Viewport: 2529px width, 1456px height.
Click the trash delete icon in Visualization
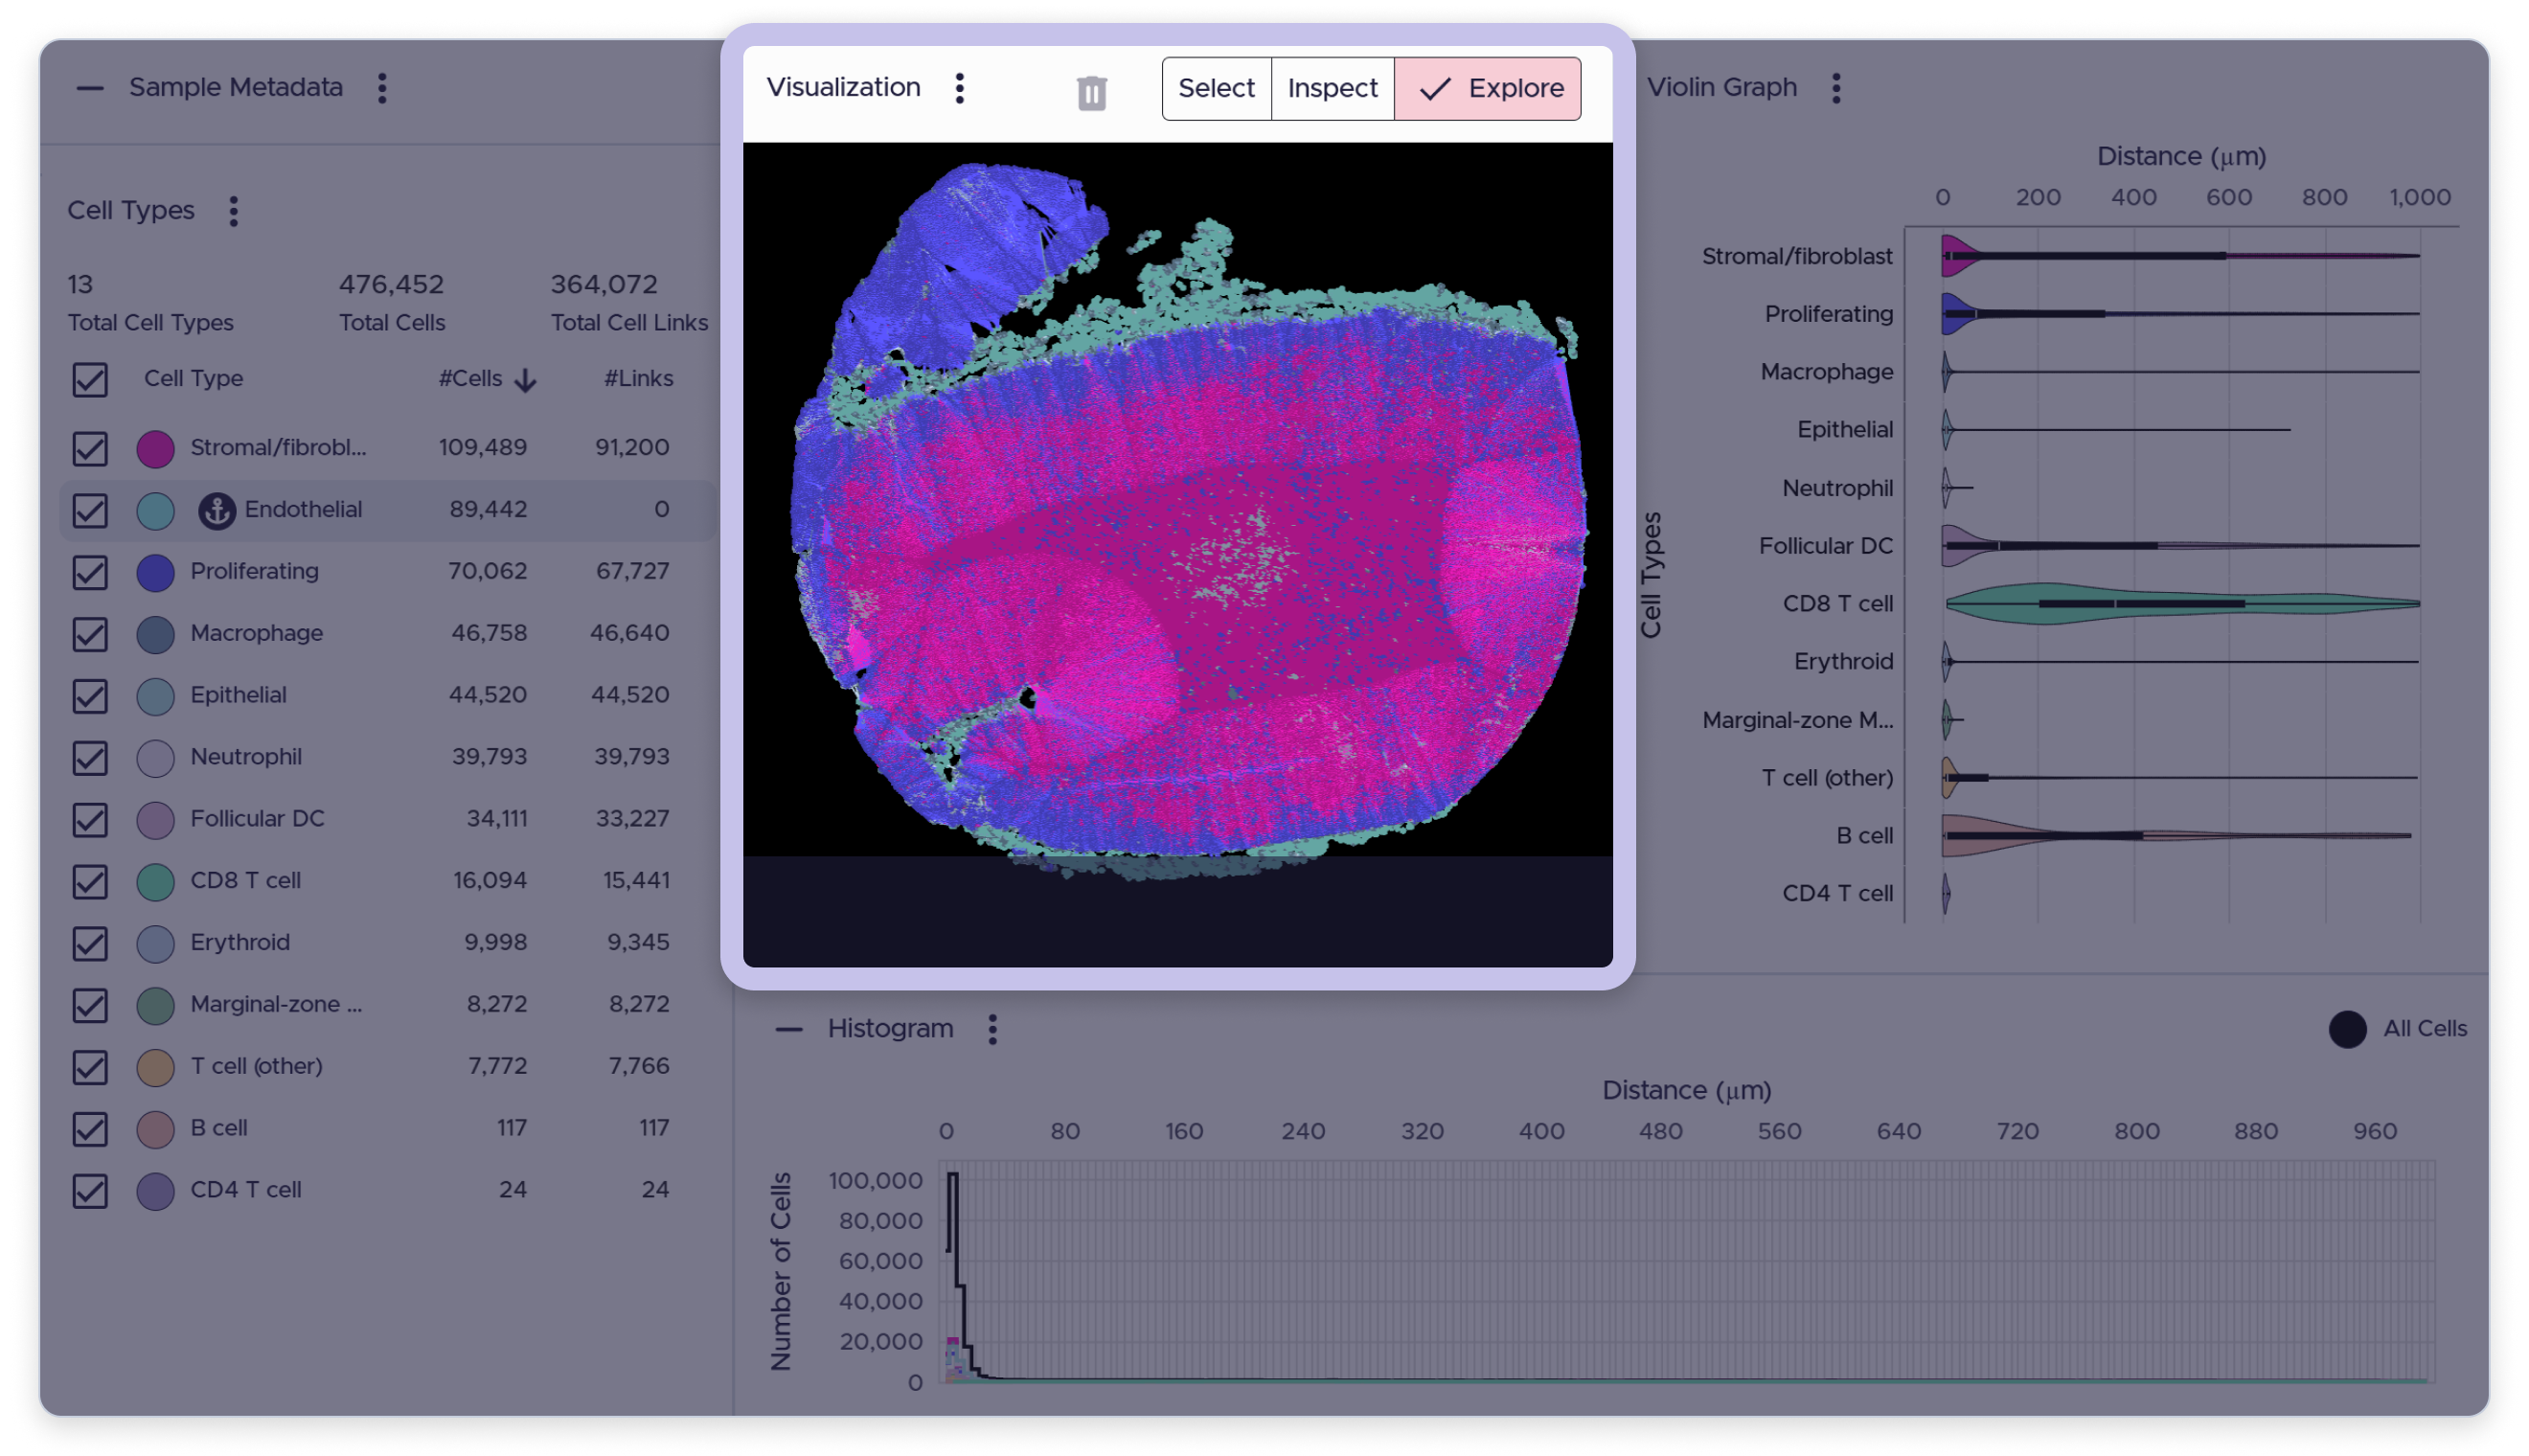1091,93
